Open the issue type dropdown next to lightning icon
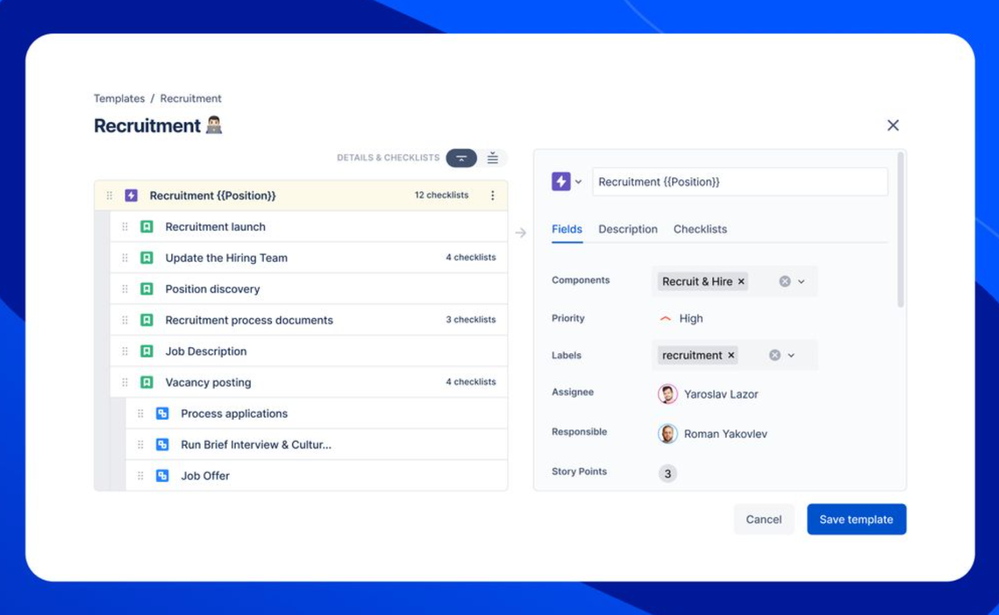 pyautogui.click(x=578, y=182)
